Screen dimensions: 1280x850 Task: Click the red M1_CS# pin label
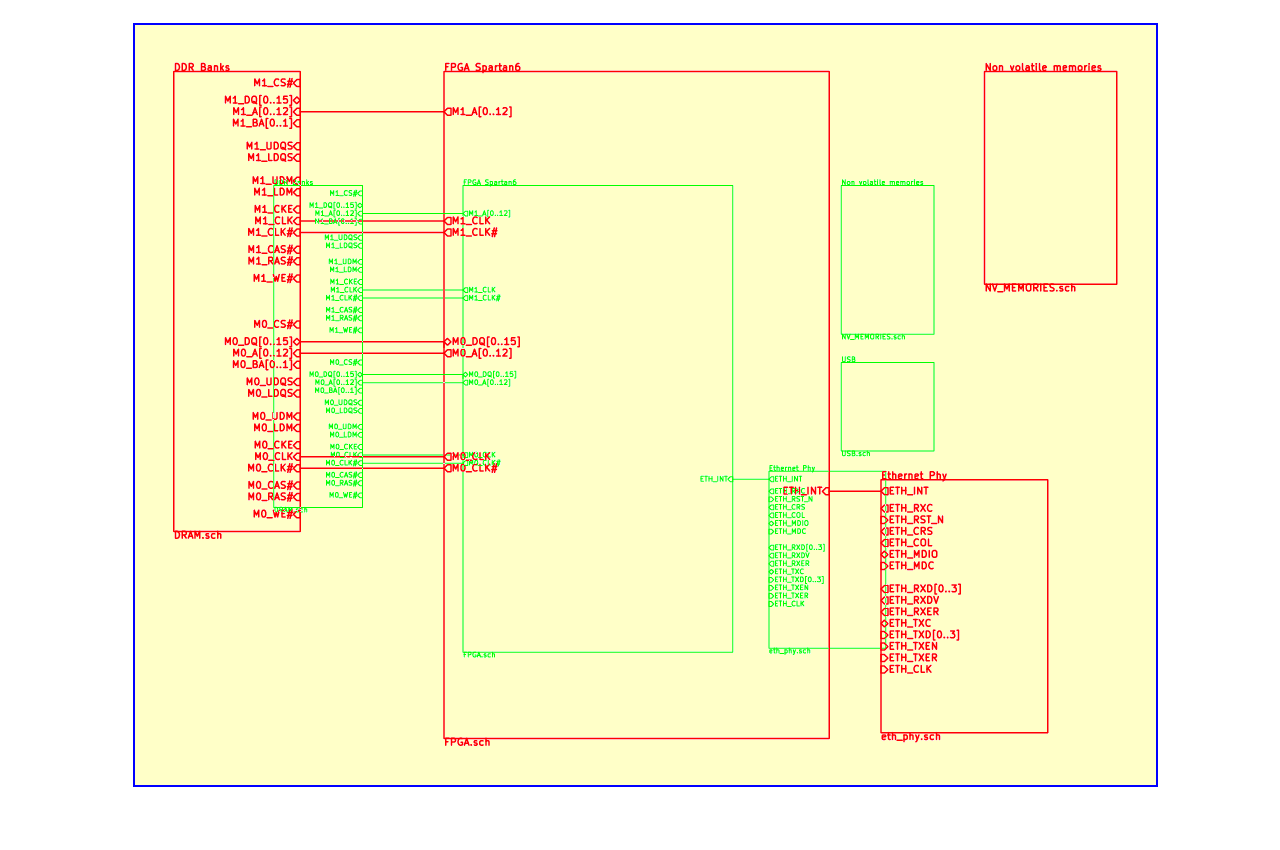273,83
